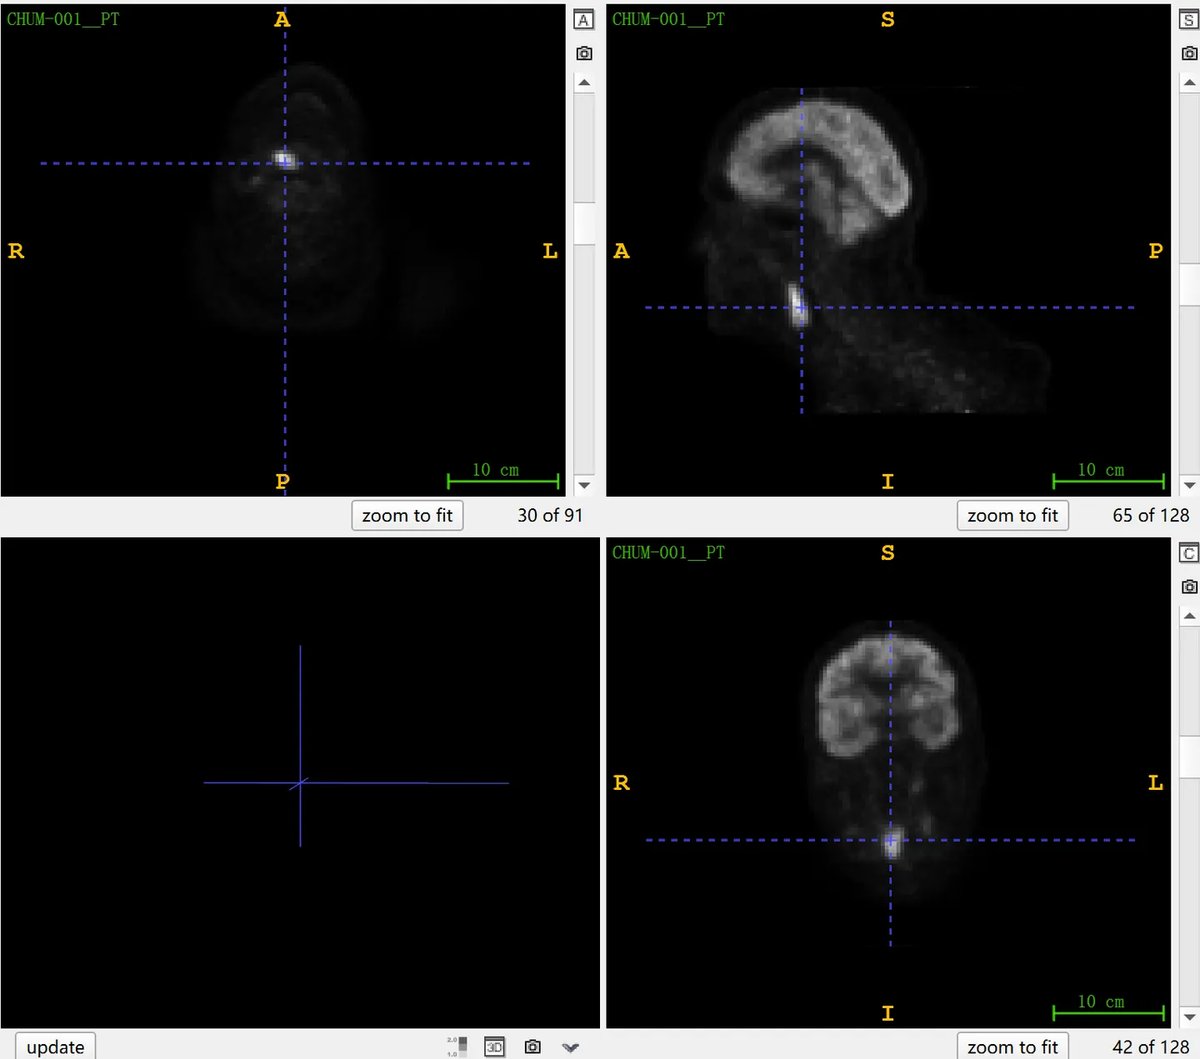Click the coronal view slice slider handle

pos(1189,758)
